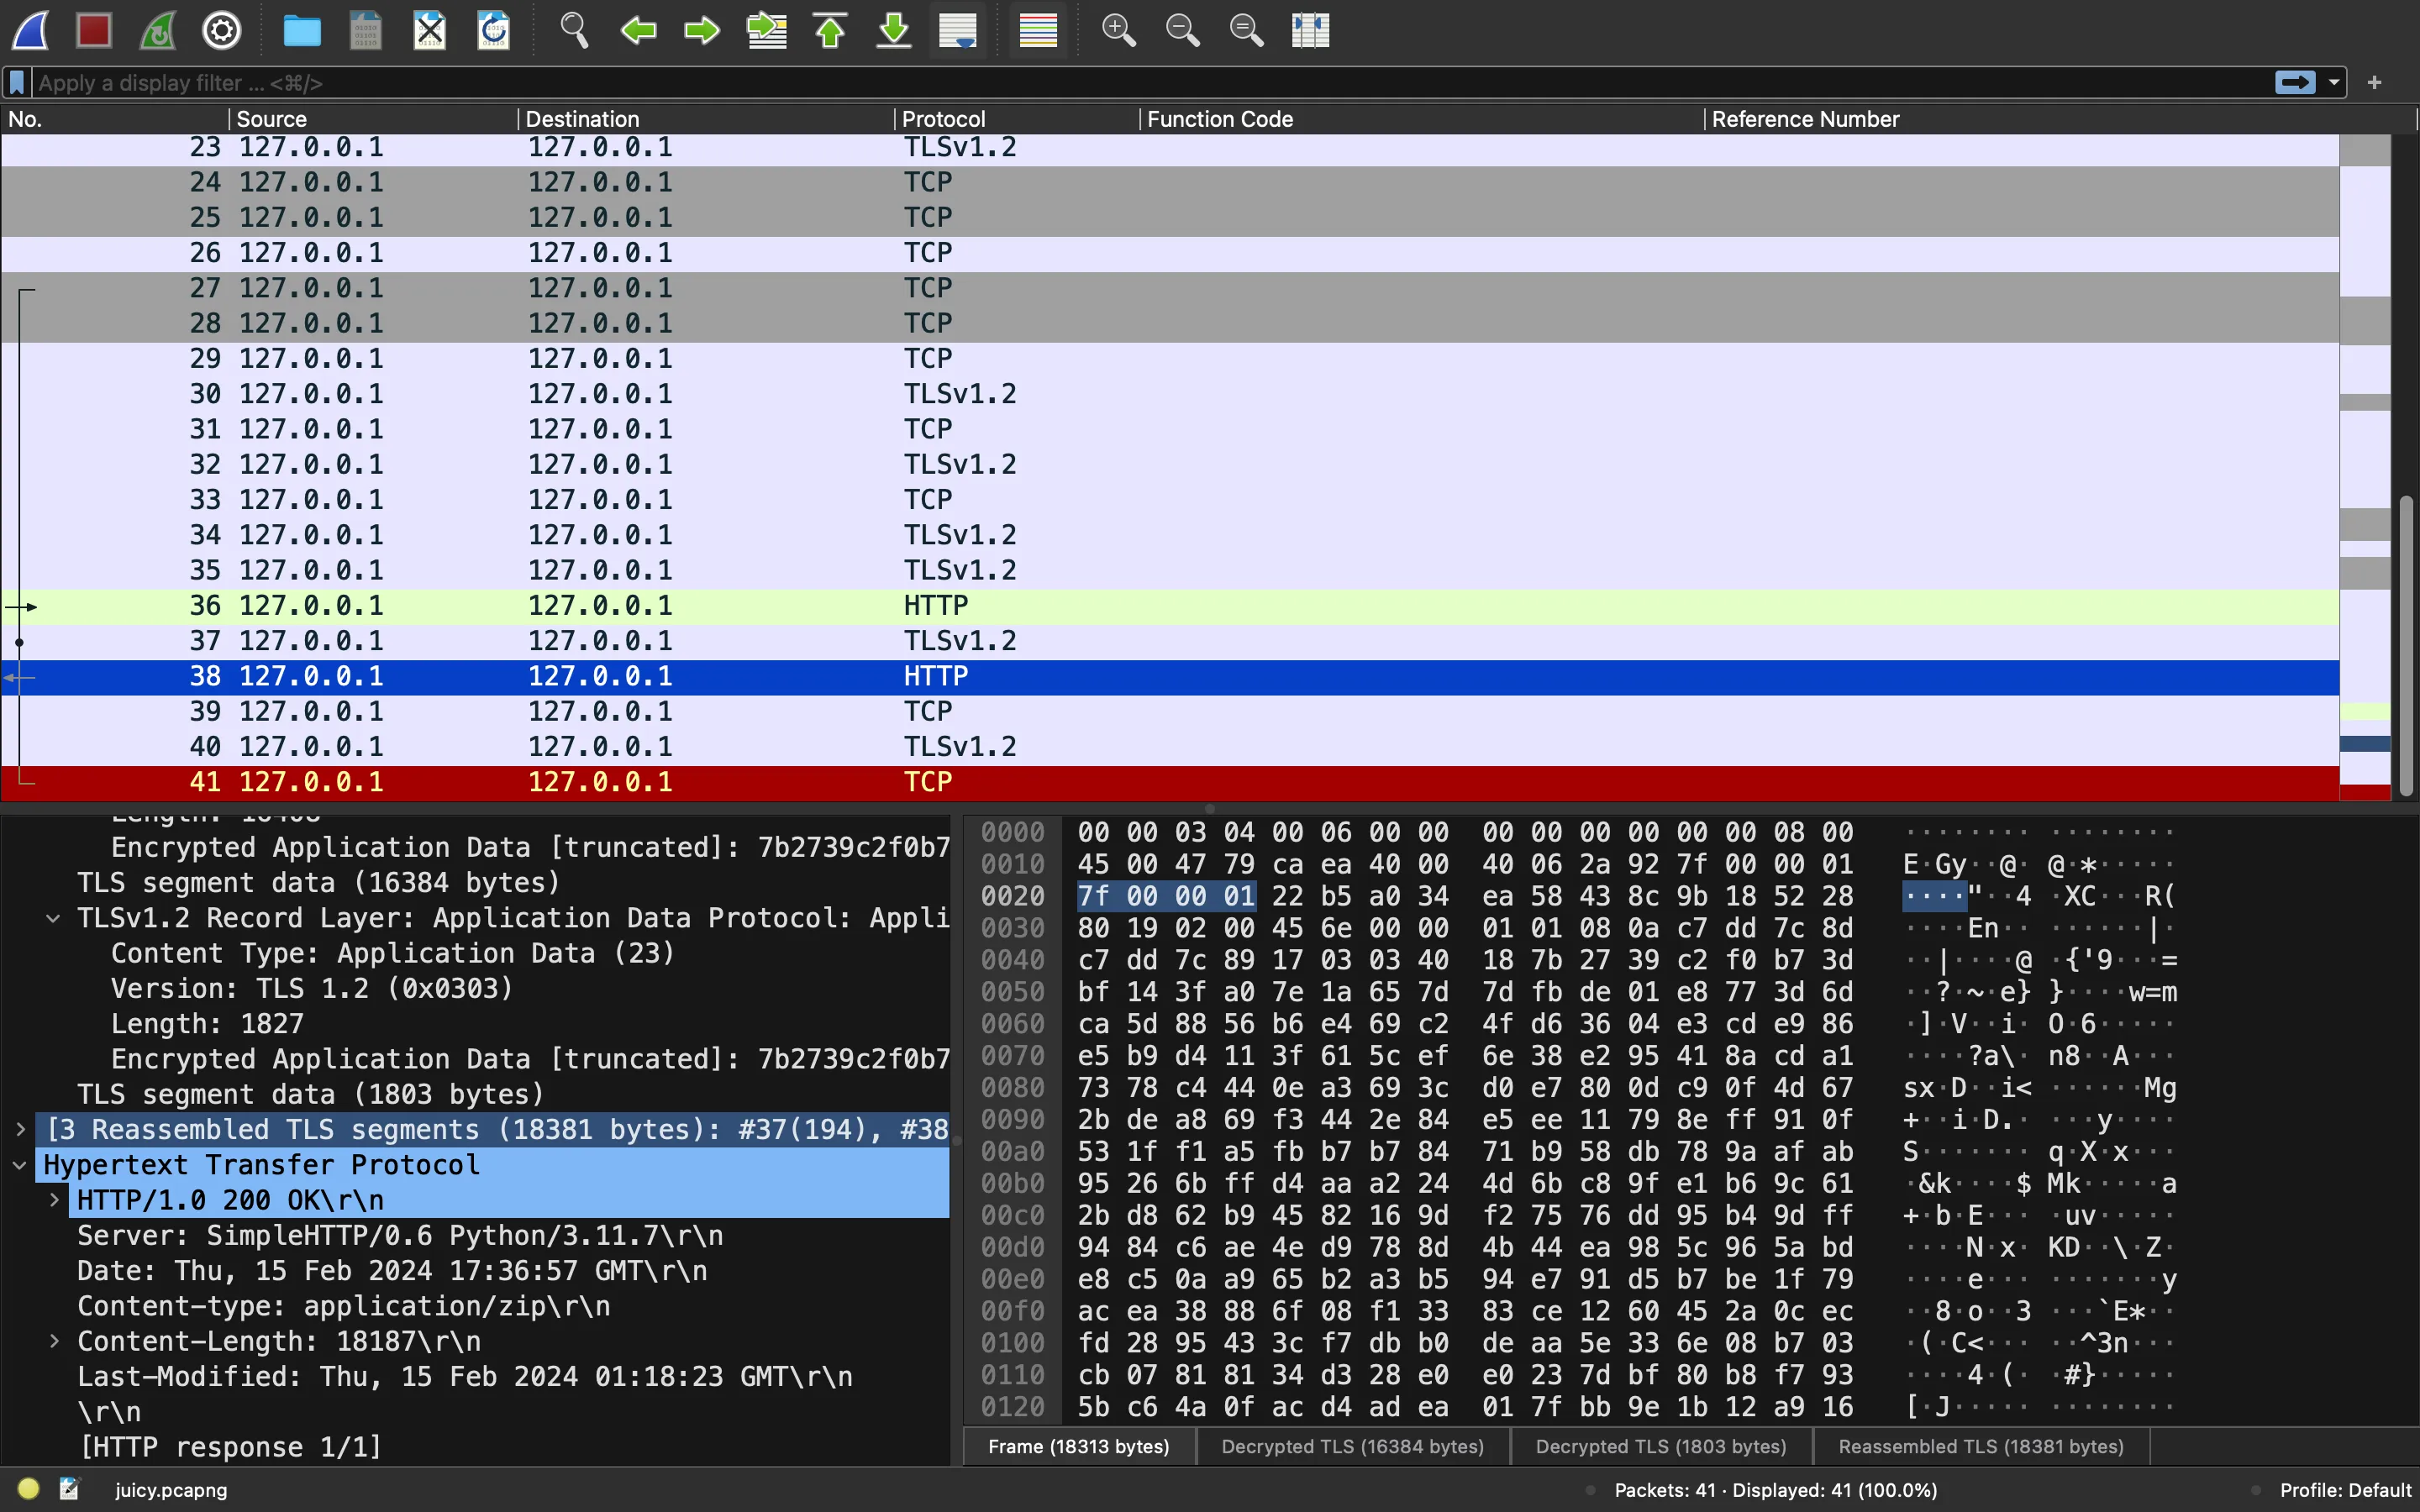Go to a specified packet
This screenshot has width=2420, height=1512.
[x=766, y=30]
